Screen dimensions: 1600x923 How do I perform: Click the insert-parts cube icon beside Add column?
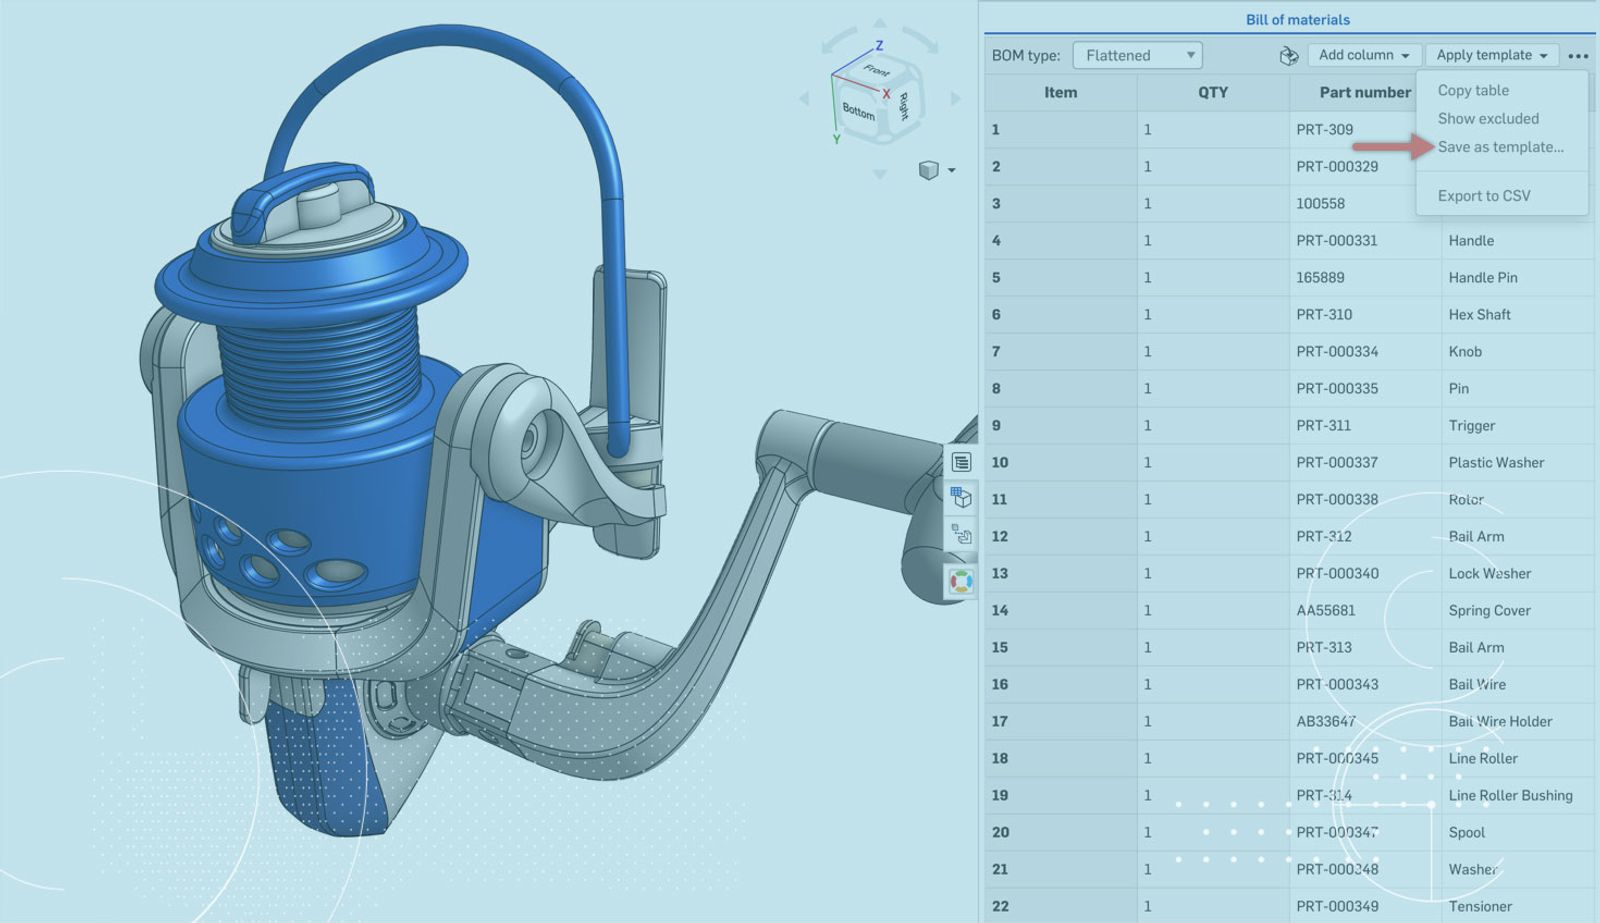tap(1288, 56)
